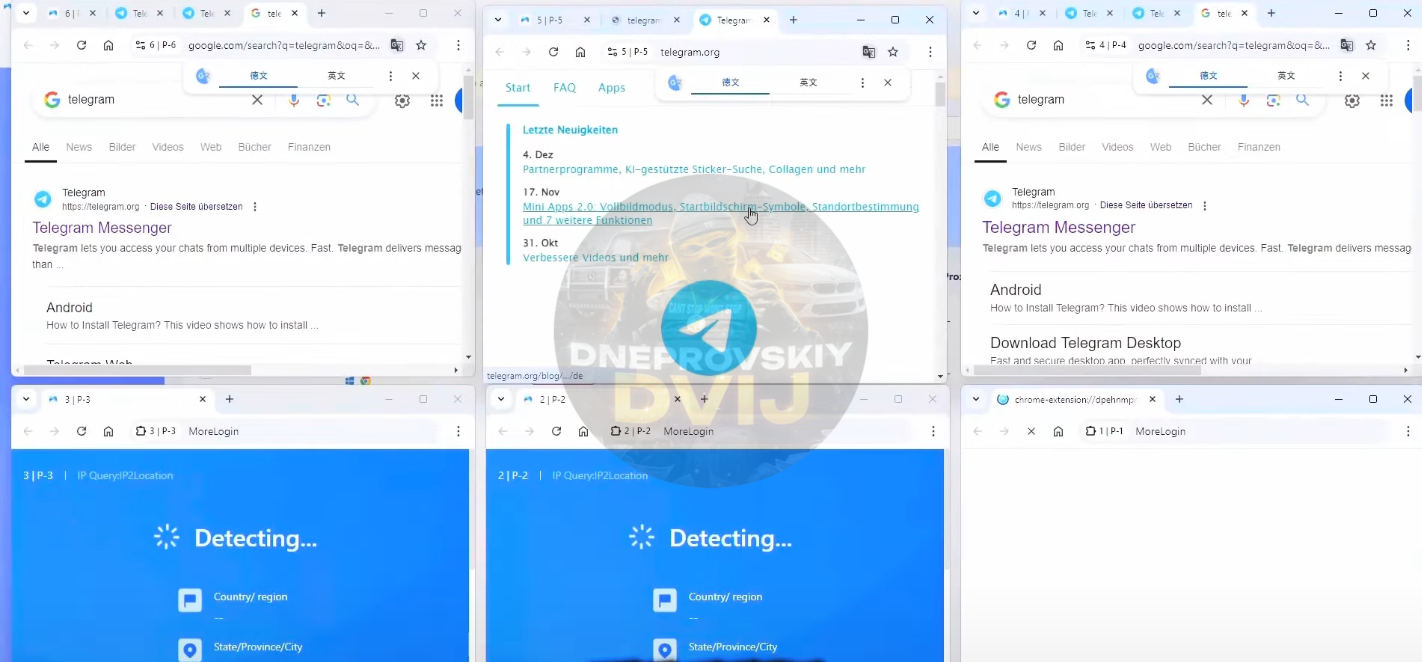
Task: Select 德文 language in P-4 translate popup
Action: click(1209, 76)
